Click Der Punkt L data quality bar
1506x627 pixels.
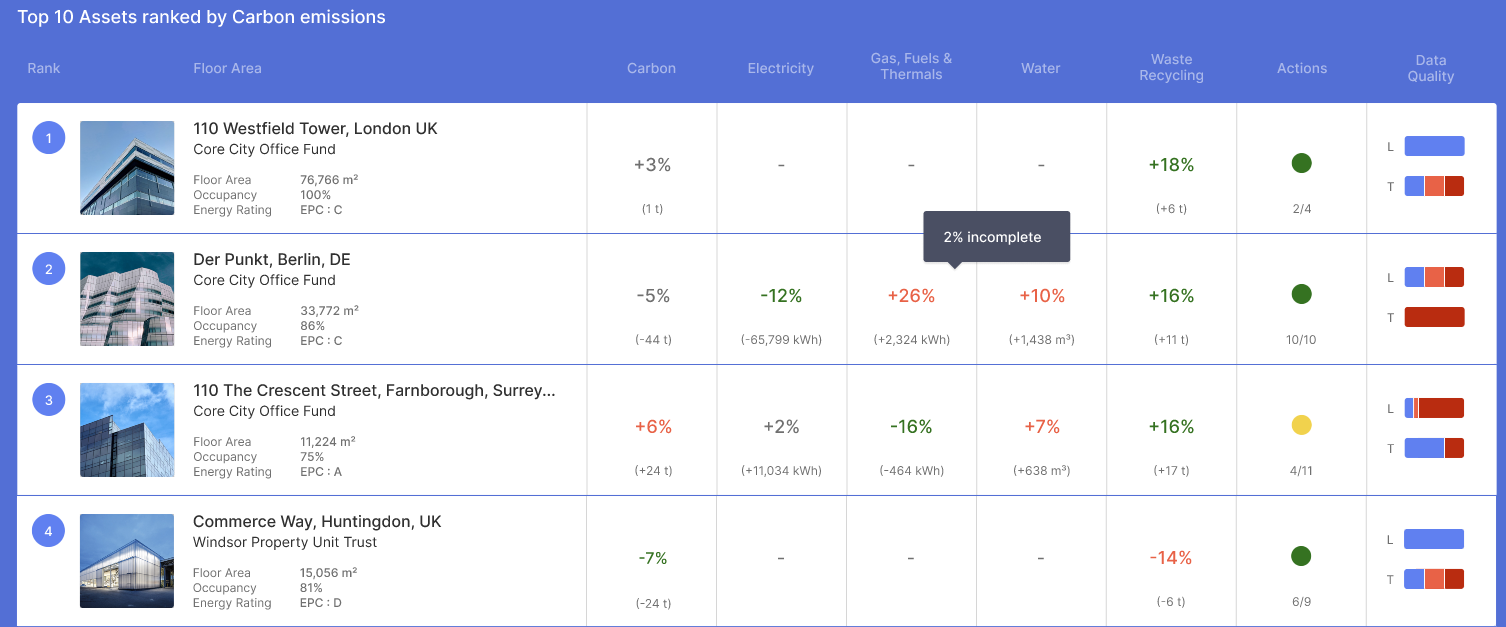1434,277
